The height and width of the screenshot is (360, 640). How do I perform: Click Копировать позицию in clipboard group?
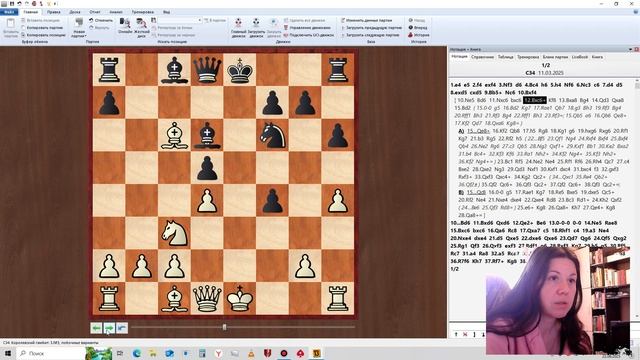(43, 35)
